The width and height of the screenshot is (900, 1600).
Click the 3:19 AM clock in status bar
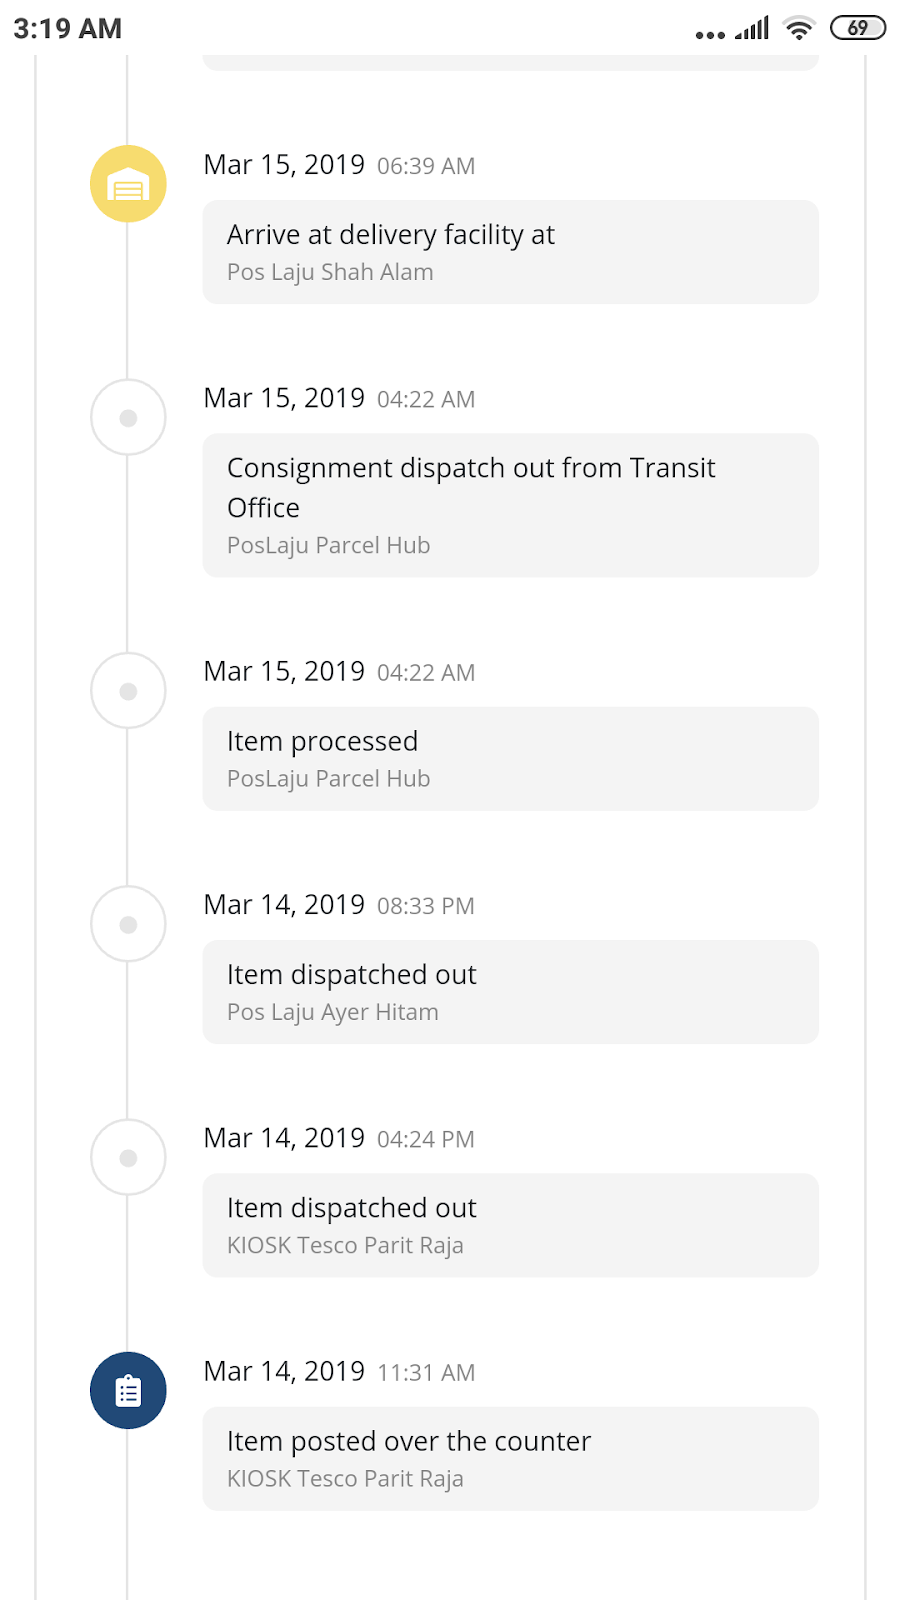(68, 28)
